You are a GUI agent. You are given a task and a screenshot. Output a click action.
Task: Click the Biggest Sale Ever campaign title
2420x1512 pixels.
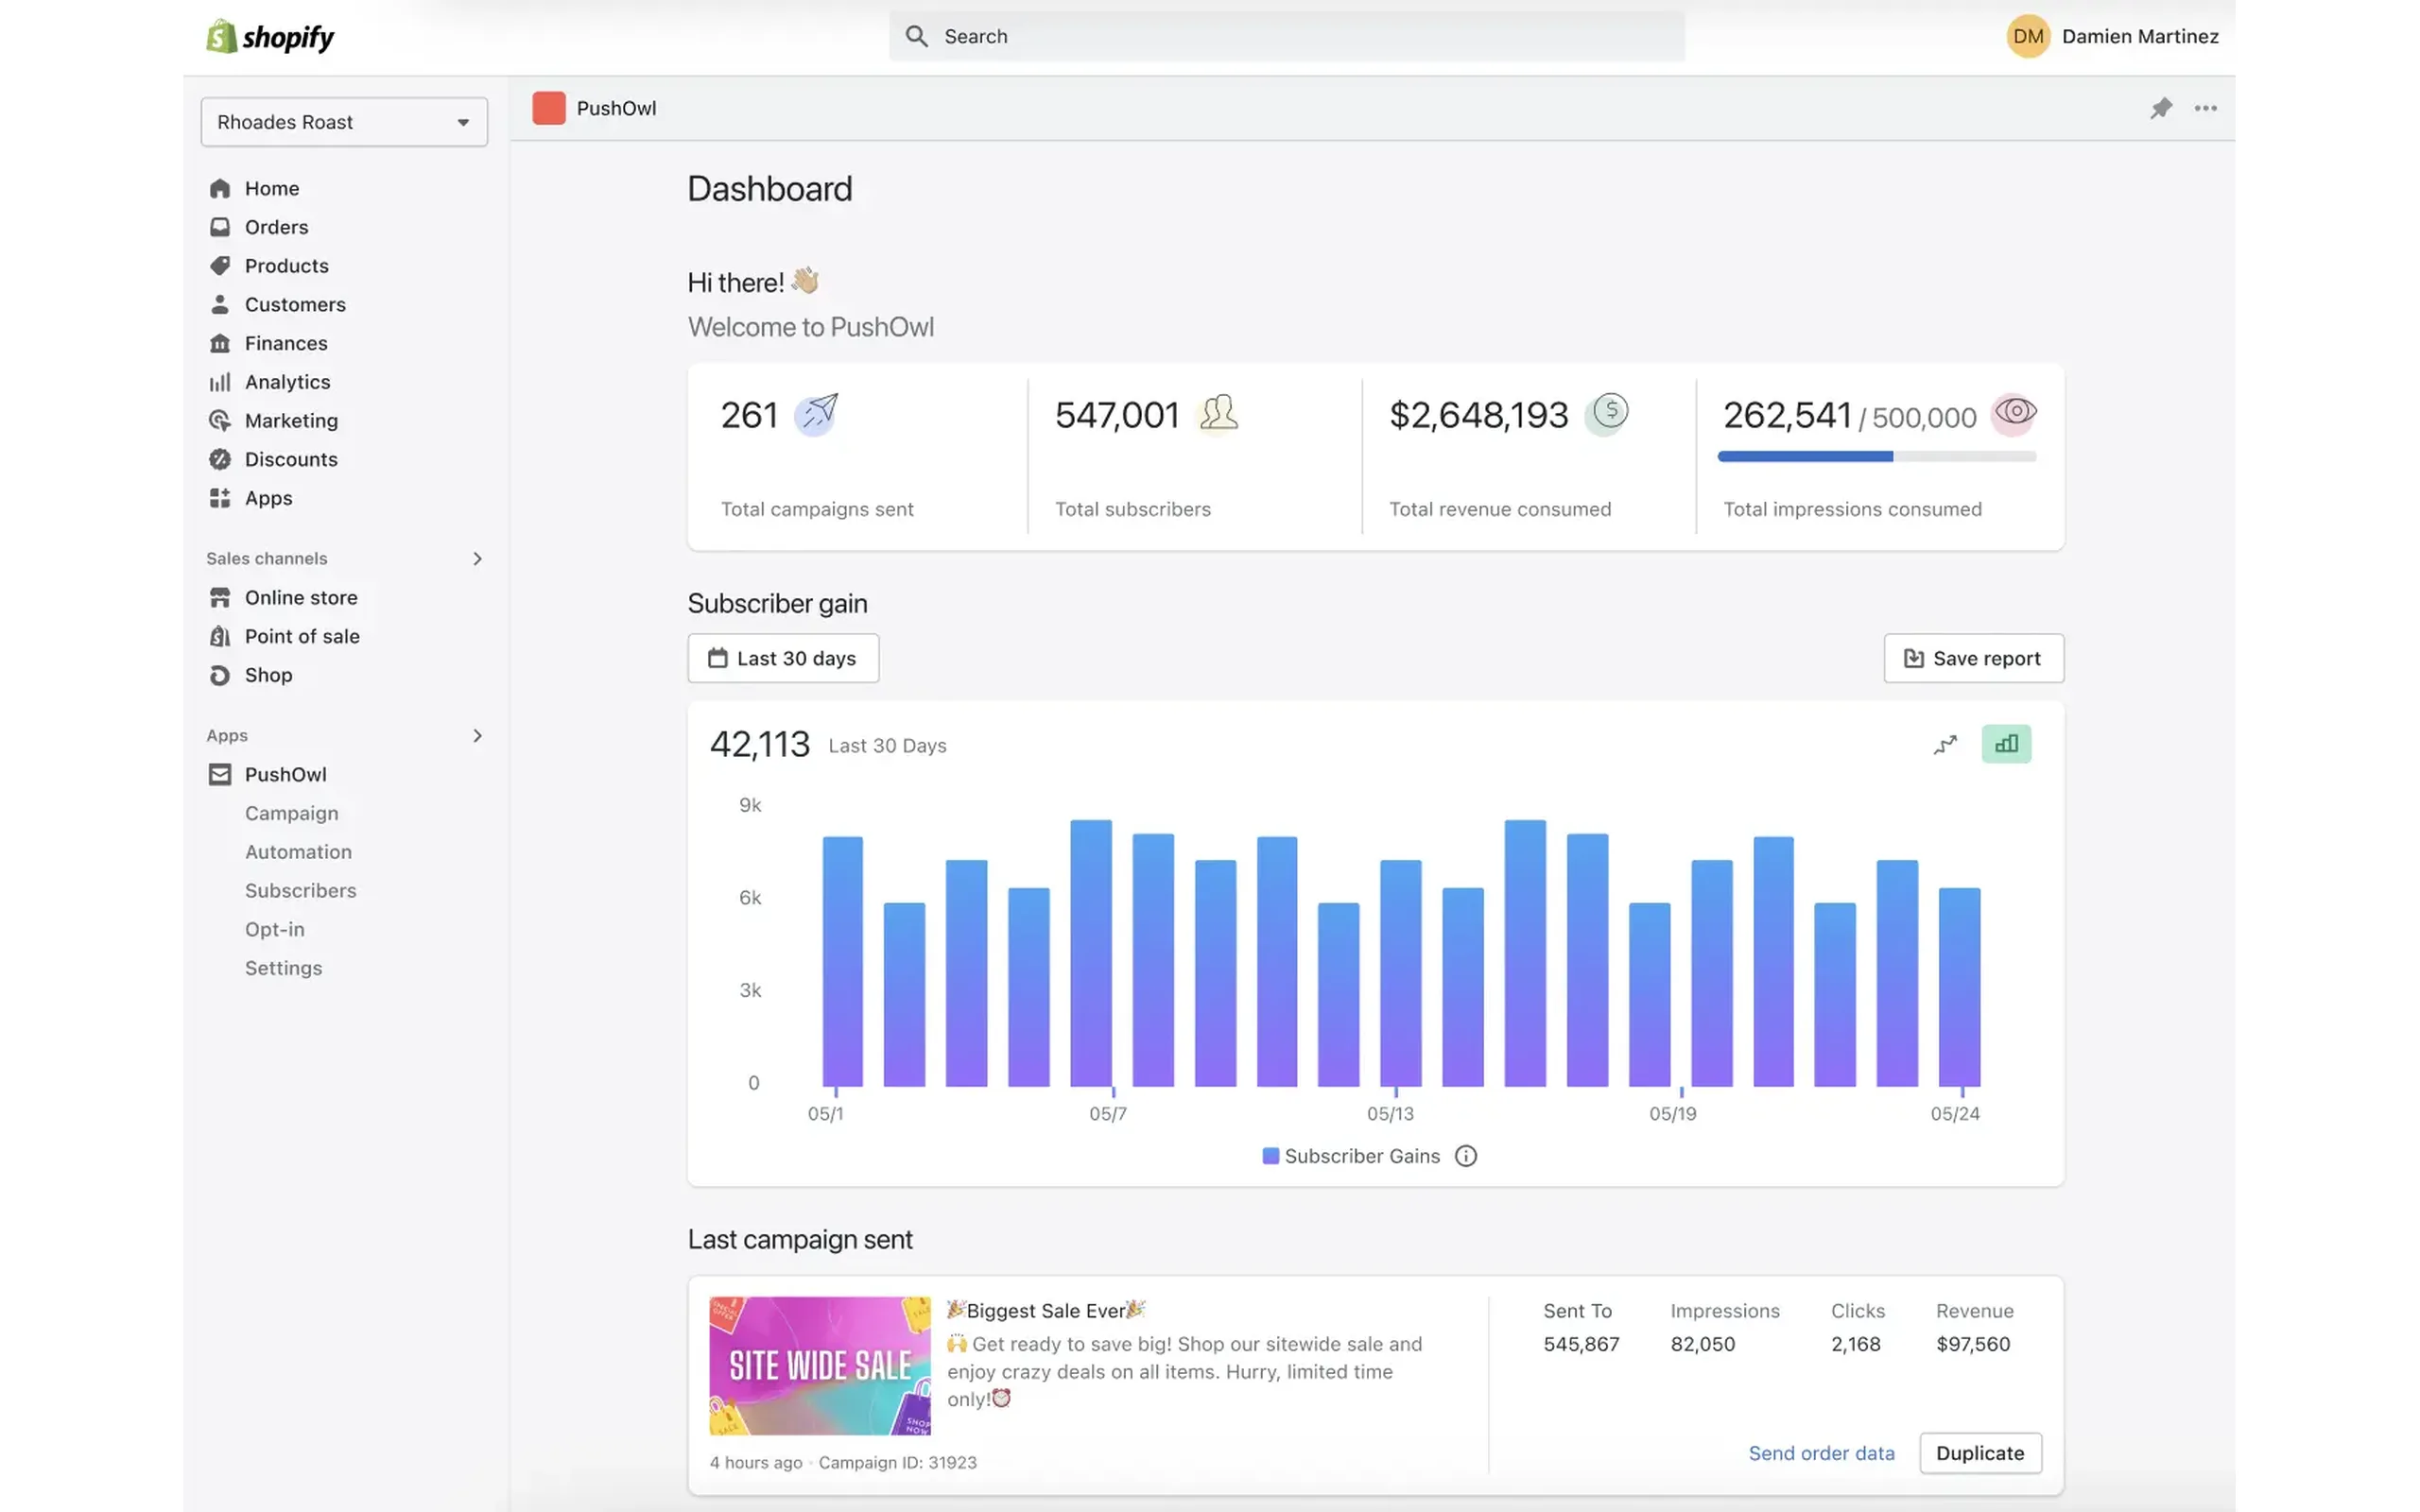click(1046, 1310)
